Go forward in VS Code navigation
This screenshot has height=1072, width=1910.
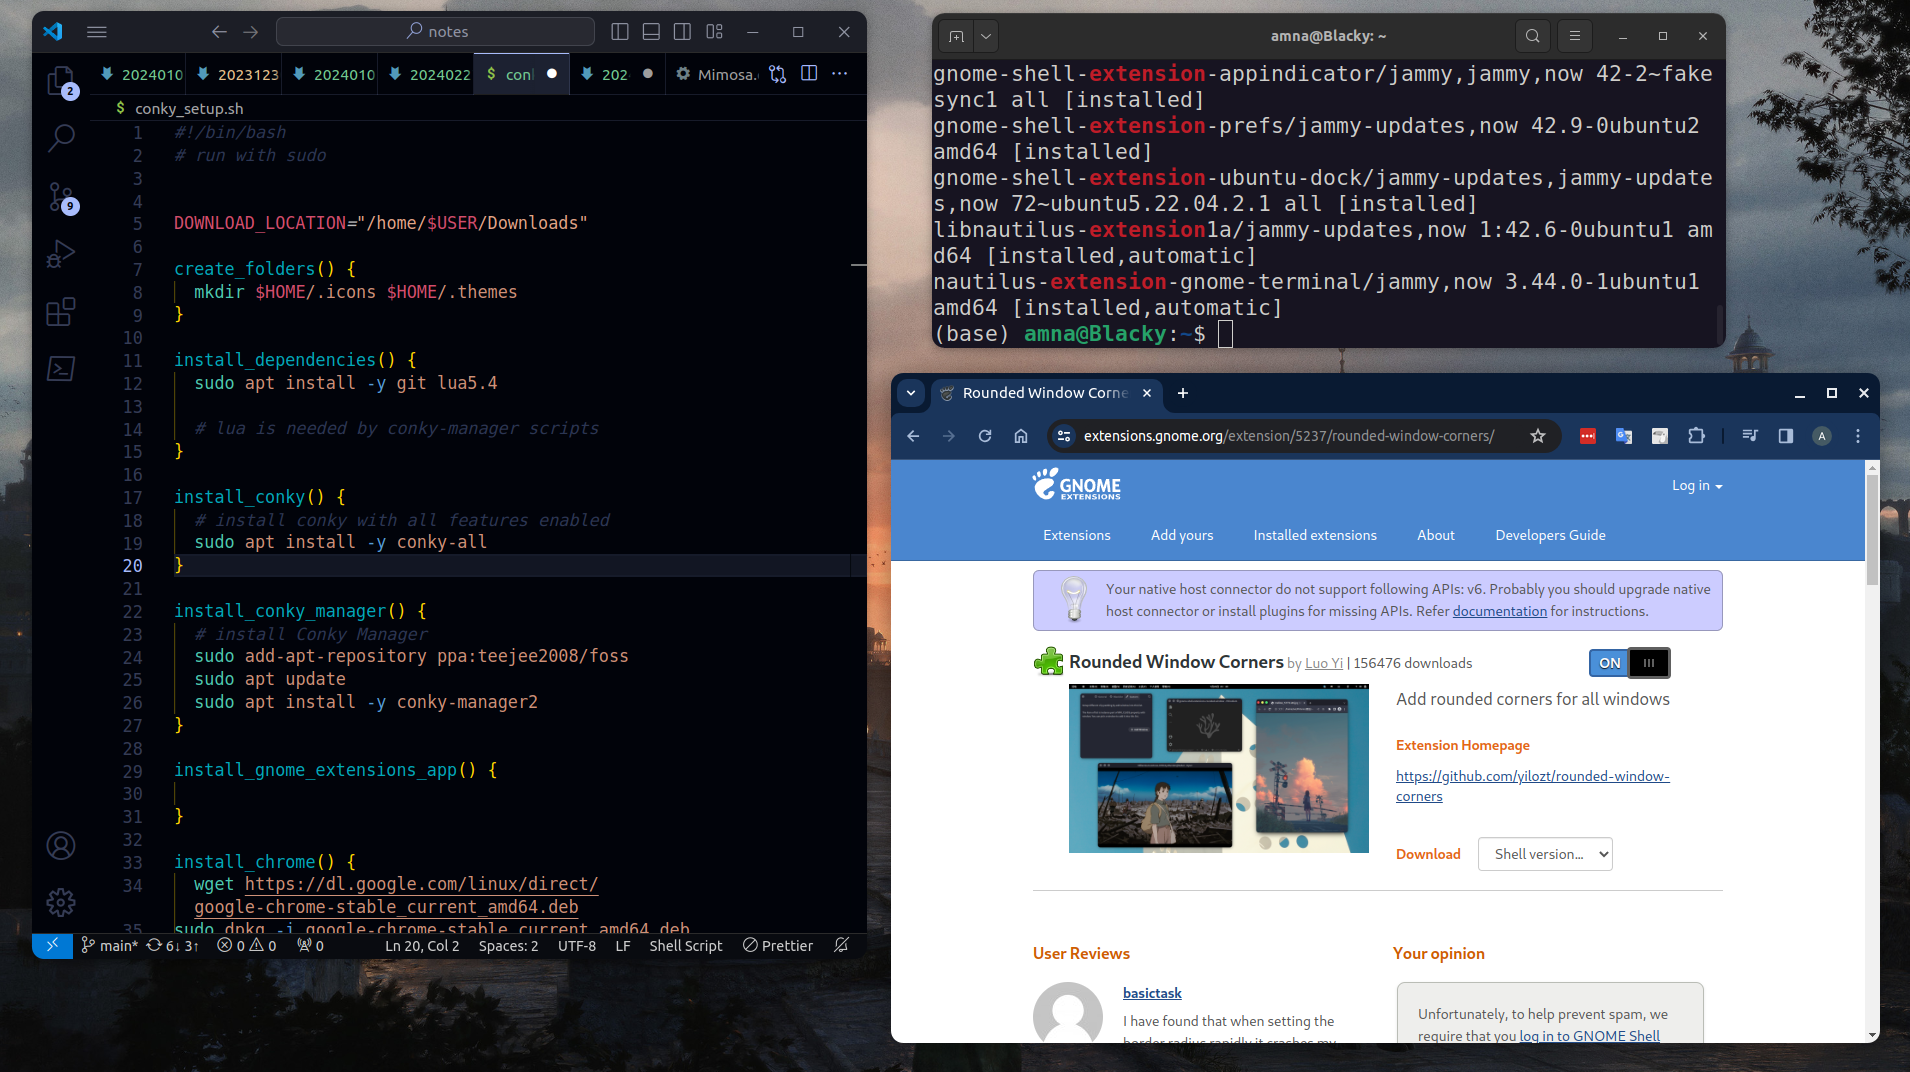251,32
